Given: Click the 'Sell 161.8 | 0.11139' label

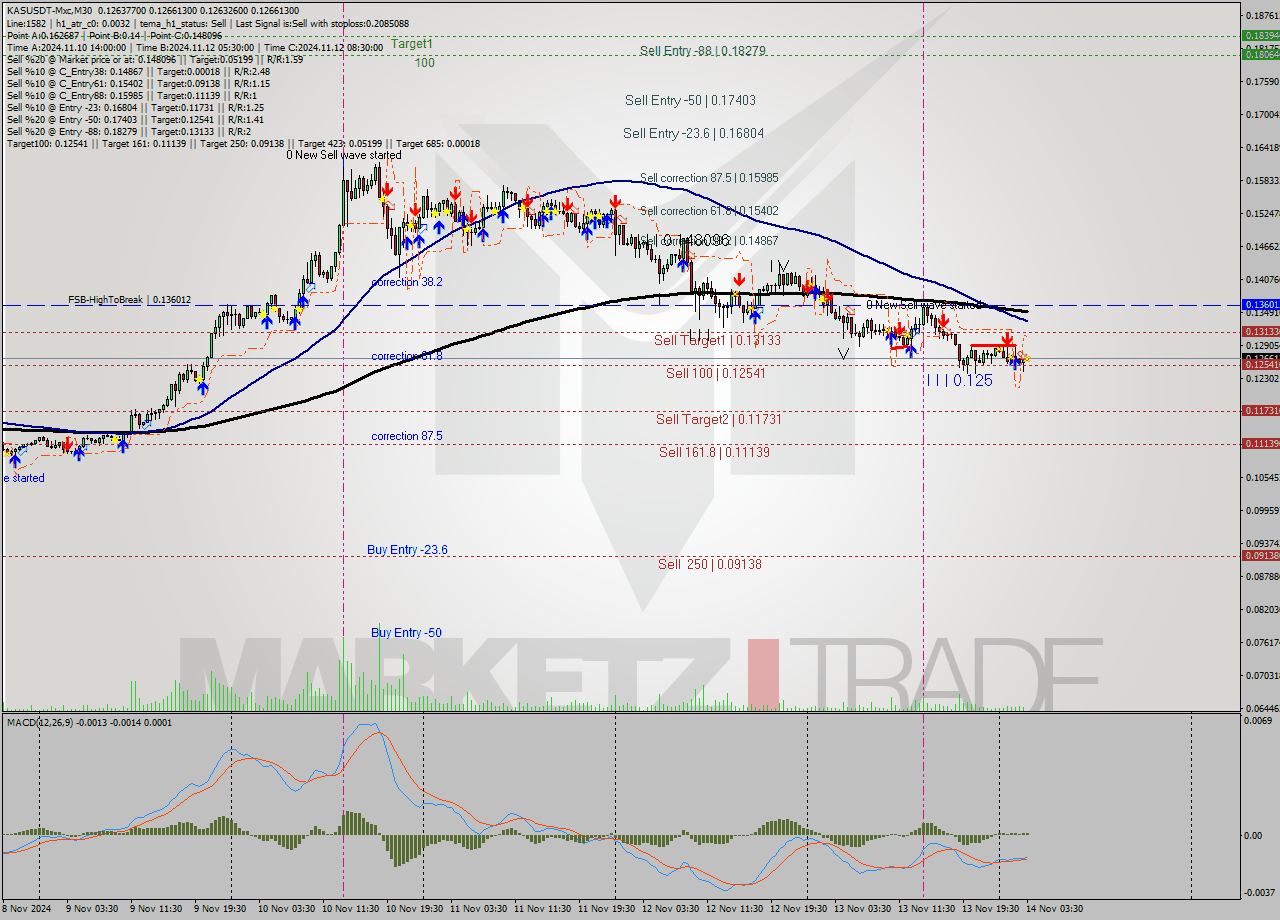Looking at the screenshot, I should pos(714,452).
